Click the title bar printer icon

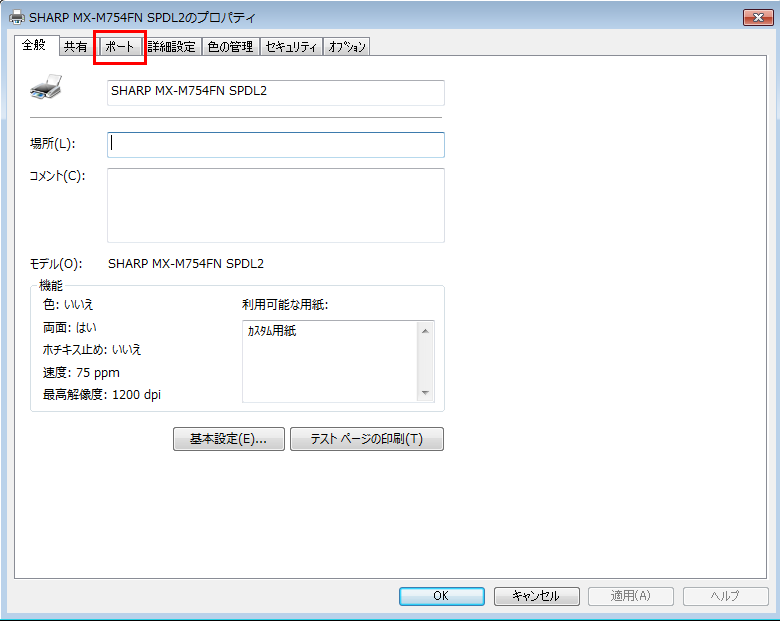click(17, 17)
